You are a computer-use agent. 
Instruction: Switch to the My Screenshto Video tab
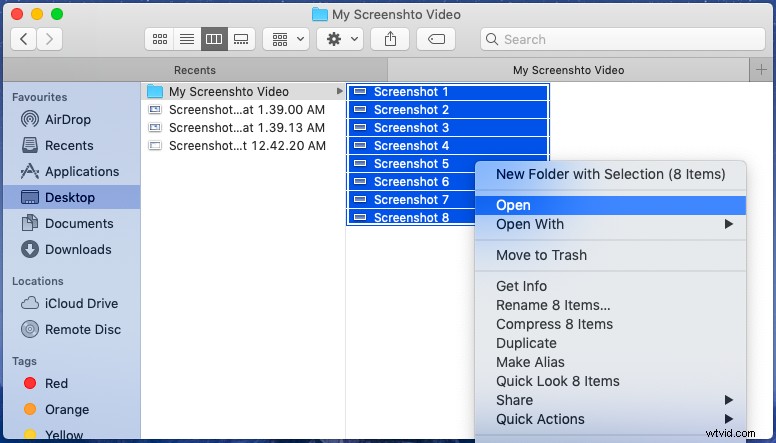tap(568, 70)
